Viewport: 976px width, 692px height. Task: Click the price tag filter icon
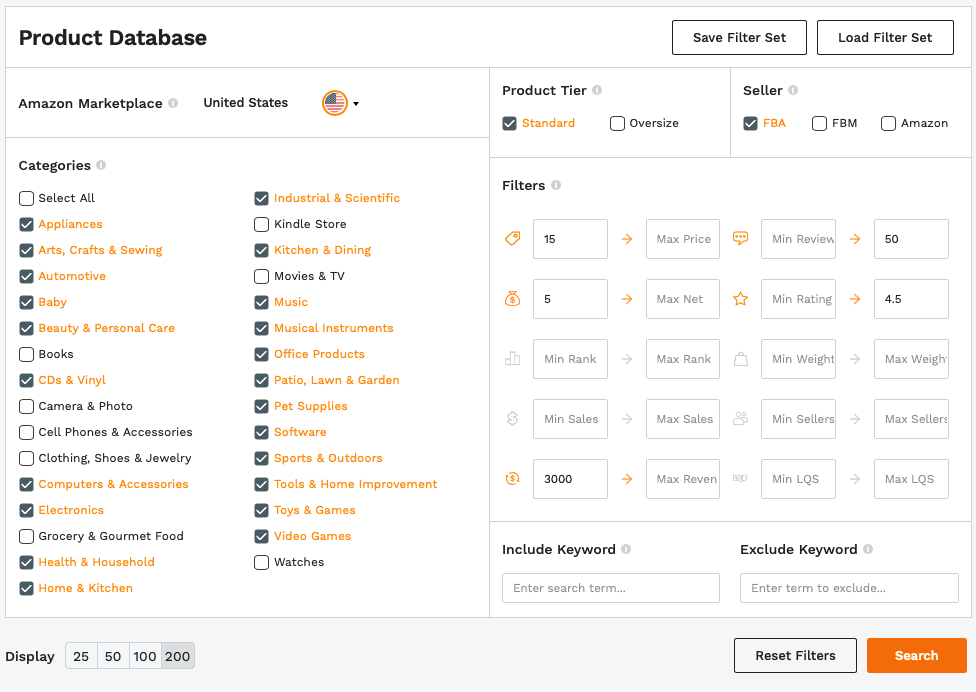pyautogui.click(x=512, y=238)
